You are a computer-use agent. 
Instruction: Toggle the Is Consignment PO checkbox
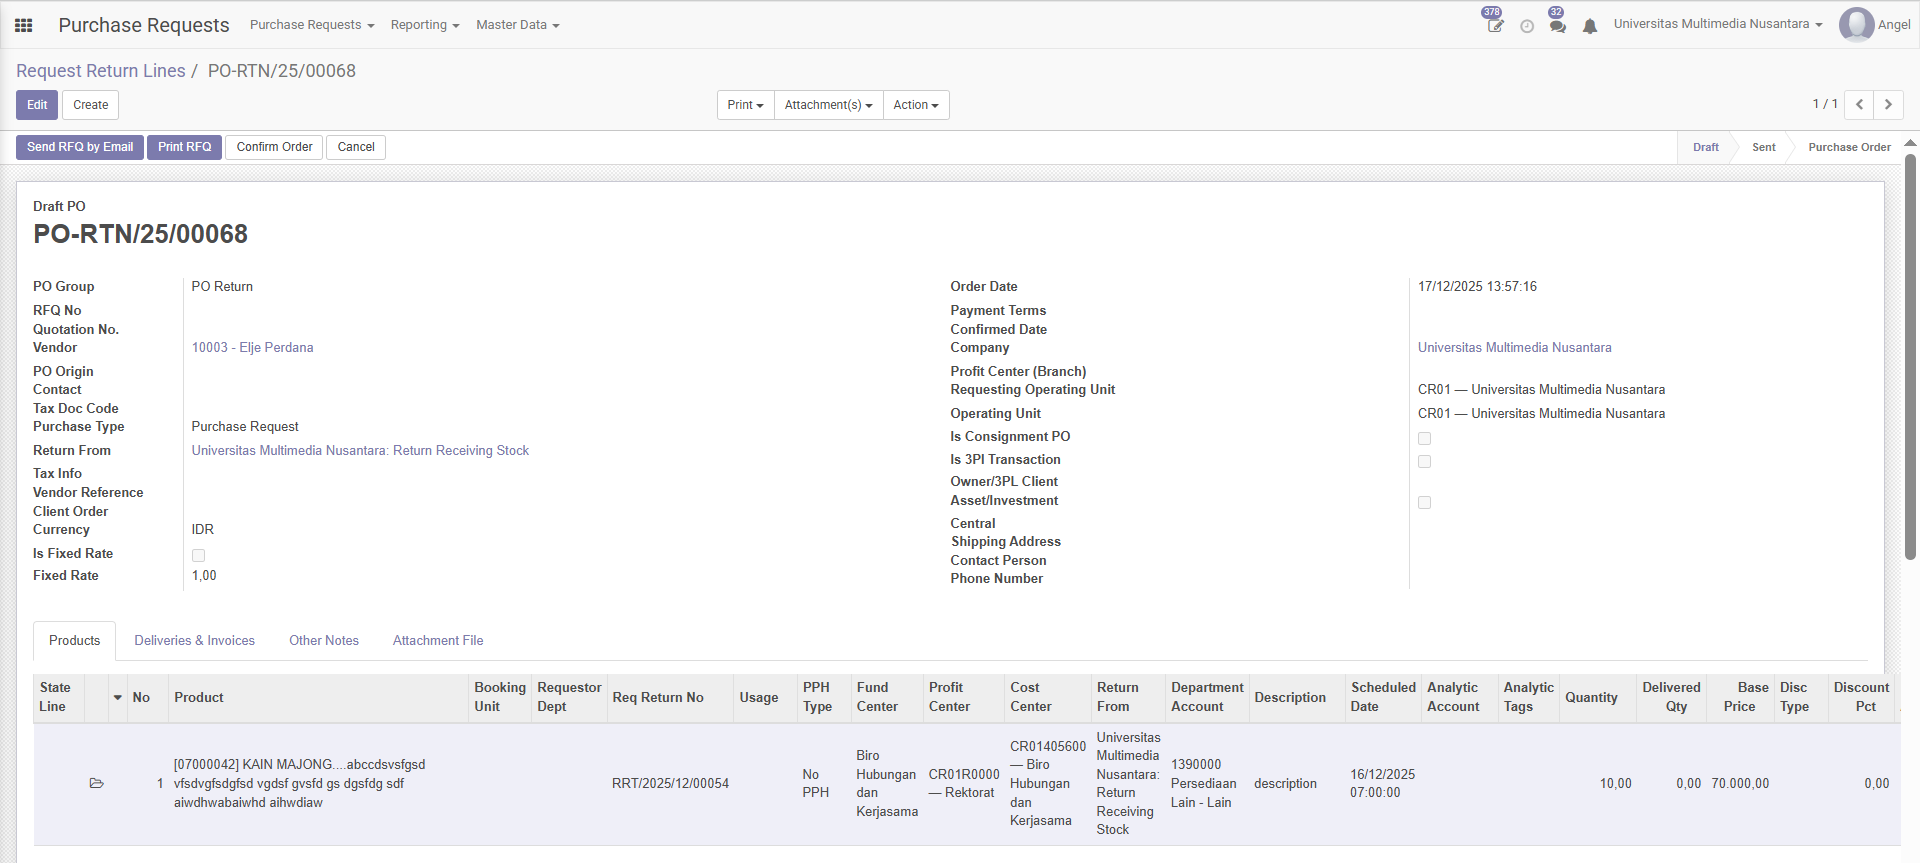(x=1424, y=438)
